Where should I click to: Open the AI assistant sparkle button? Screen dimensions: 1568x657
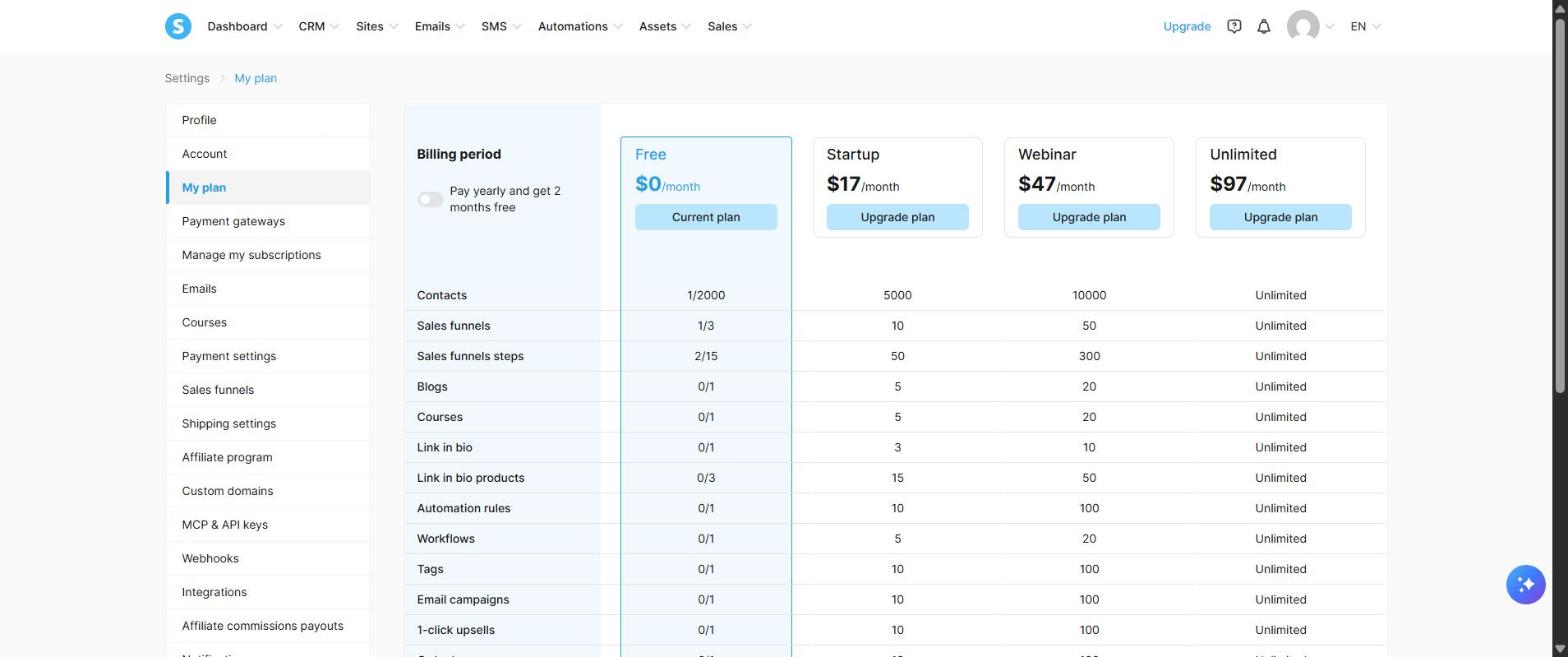1525,584
